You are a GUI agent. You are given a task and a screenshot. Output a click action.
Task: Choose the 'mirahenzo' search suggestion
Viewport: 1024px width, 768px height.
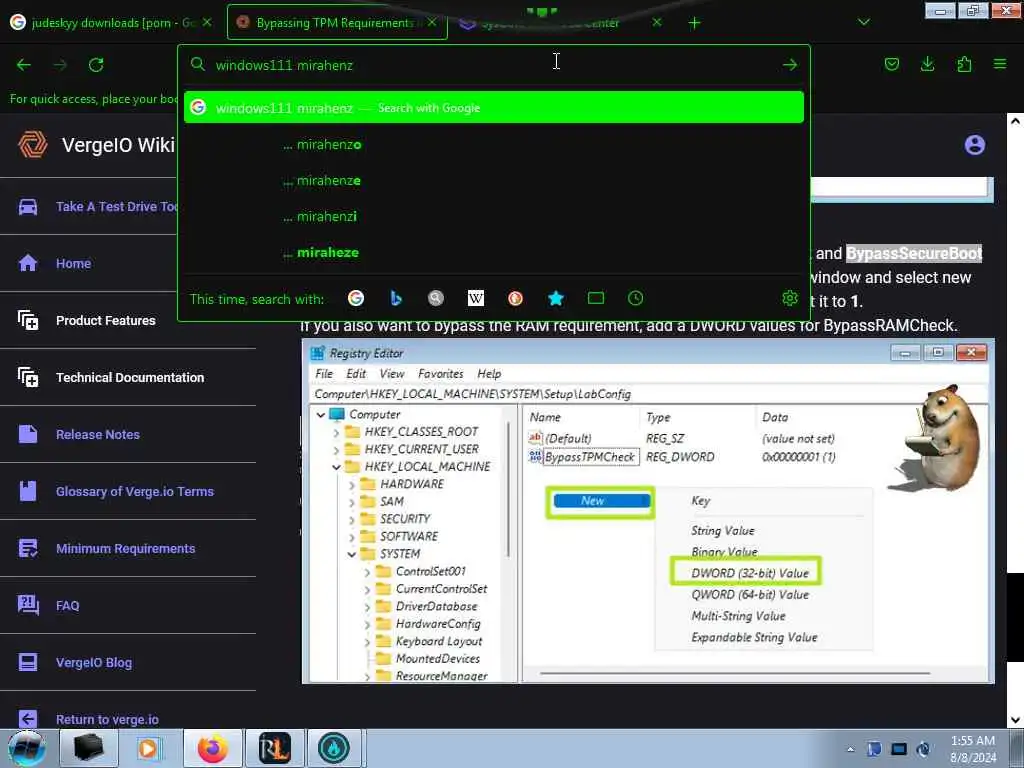pyautogui.click(x=494, y=144)
